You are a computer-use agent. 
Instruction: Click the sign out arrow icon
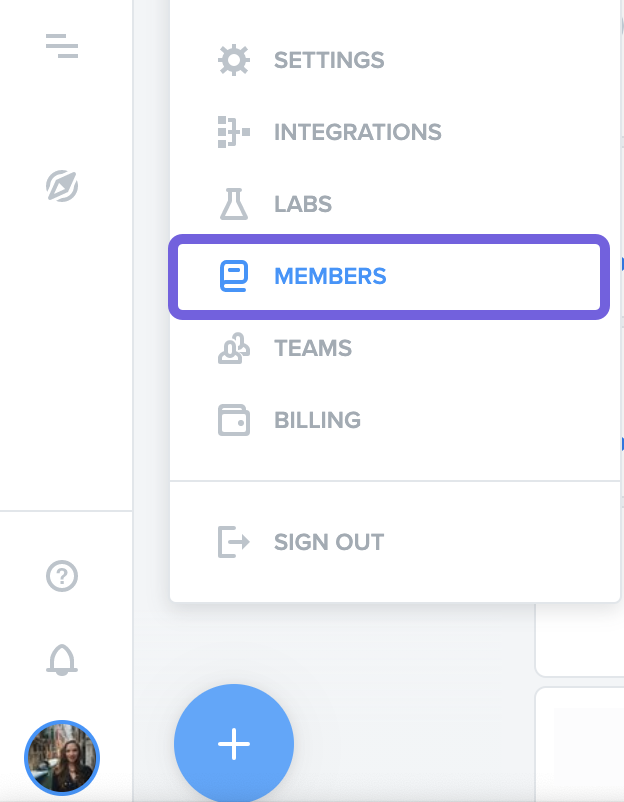234,542
